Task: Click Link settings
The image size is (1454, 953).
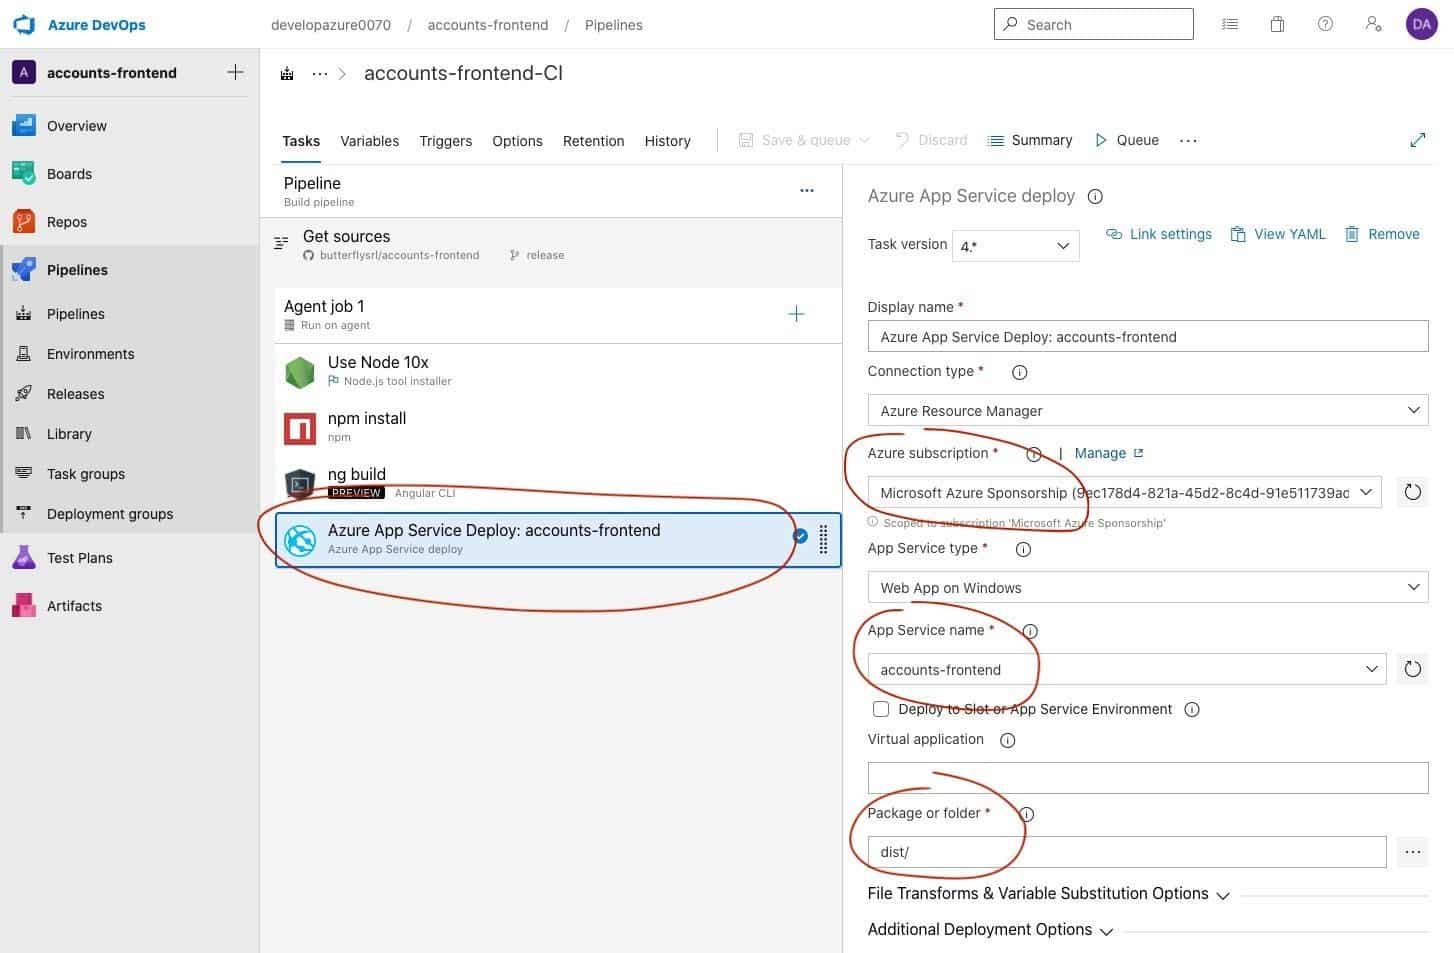Action: point(1158,234)
